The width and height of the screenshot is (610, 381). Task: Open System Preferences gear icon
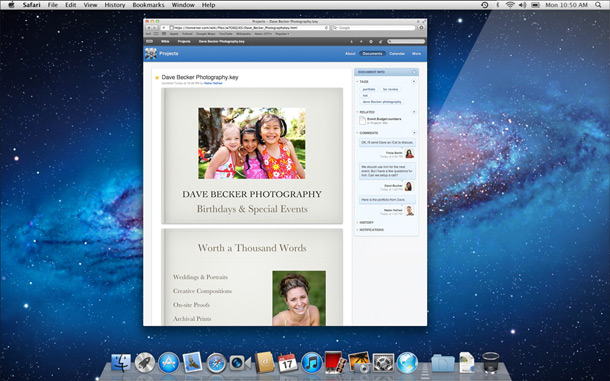coord(383,363)
